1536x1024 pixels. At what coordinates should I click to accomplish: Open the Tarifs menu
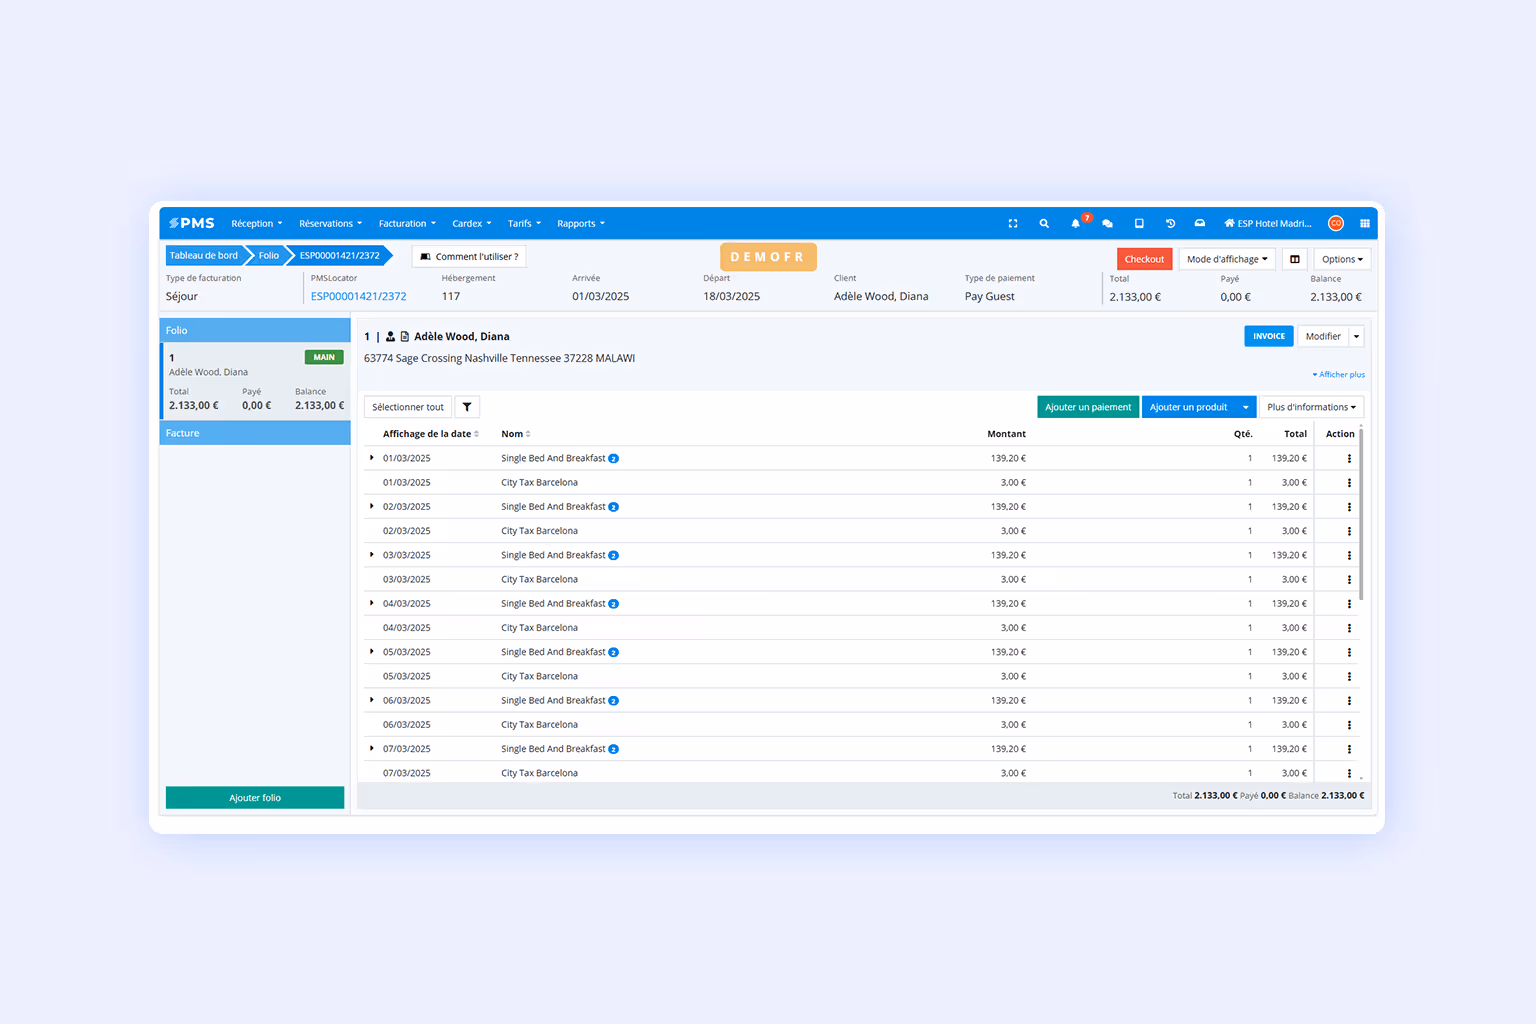click(x=524, y=224)
